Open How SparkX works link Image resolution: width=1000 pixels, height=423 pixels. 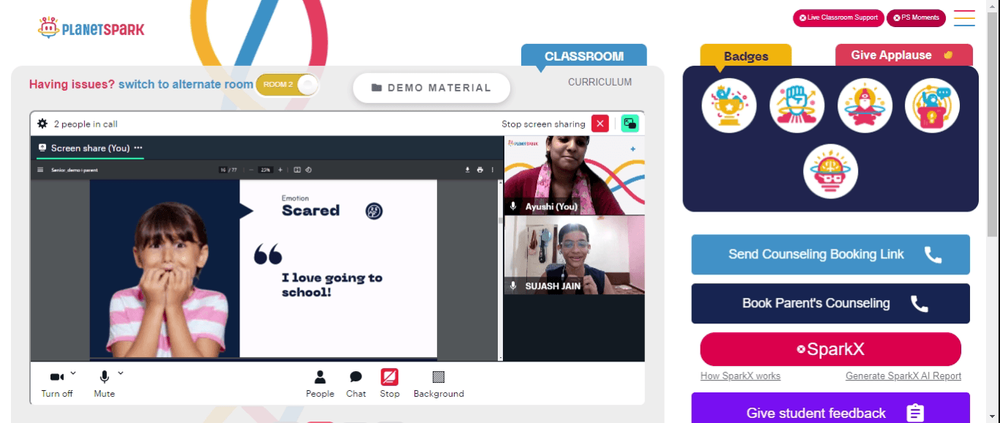pos(740,376)
